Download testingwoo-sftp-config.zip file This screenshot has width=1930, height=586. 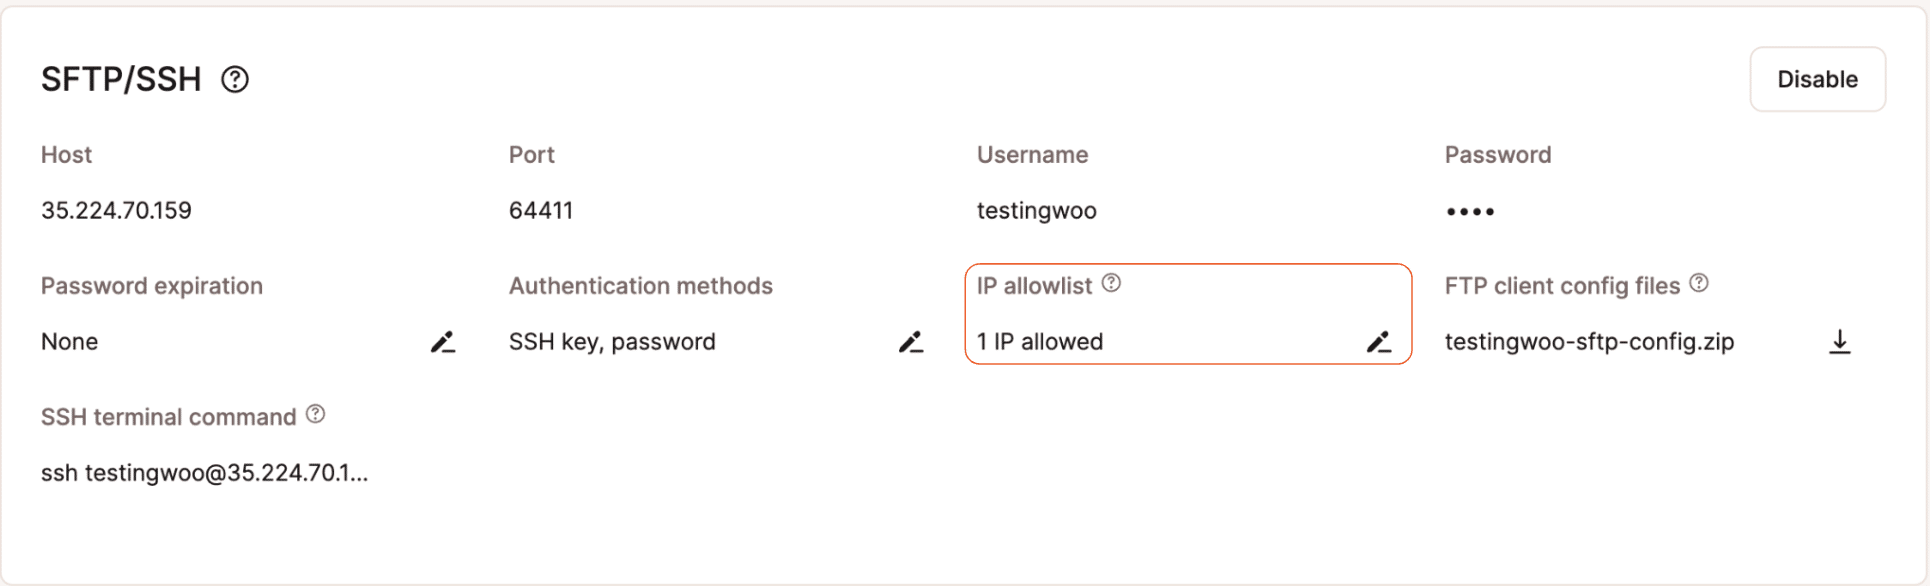point(1839,342)
